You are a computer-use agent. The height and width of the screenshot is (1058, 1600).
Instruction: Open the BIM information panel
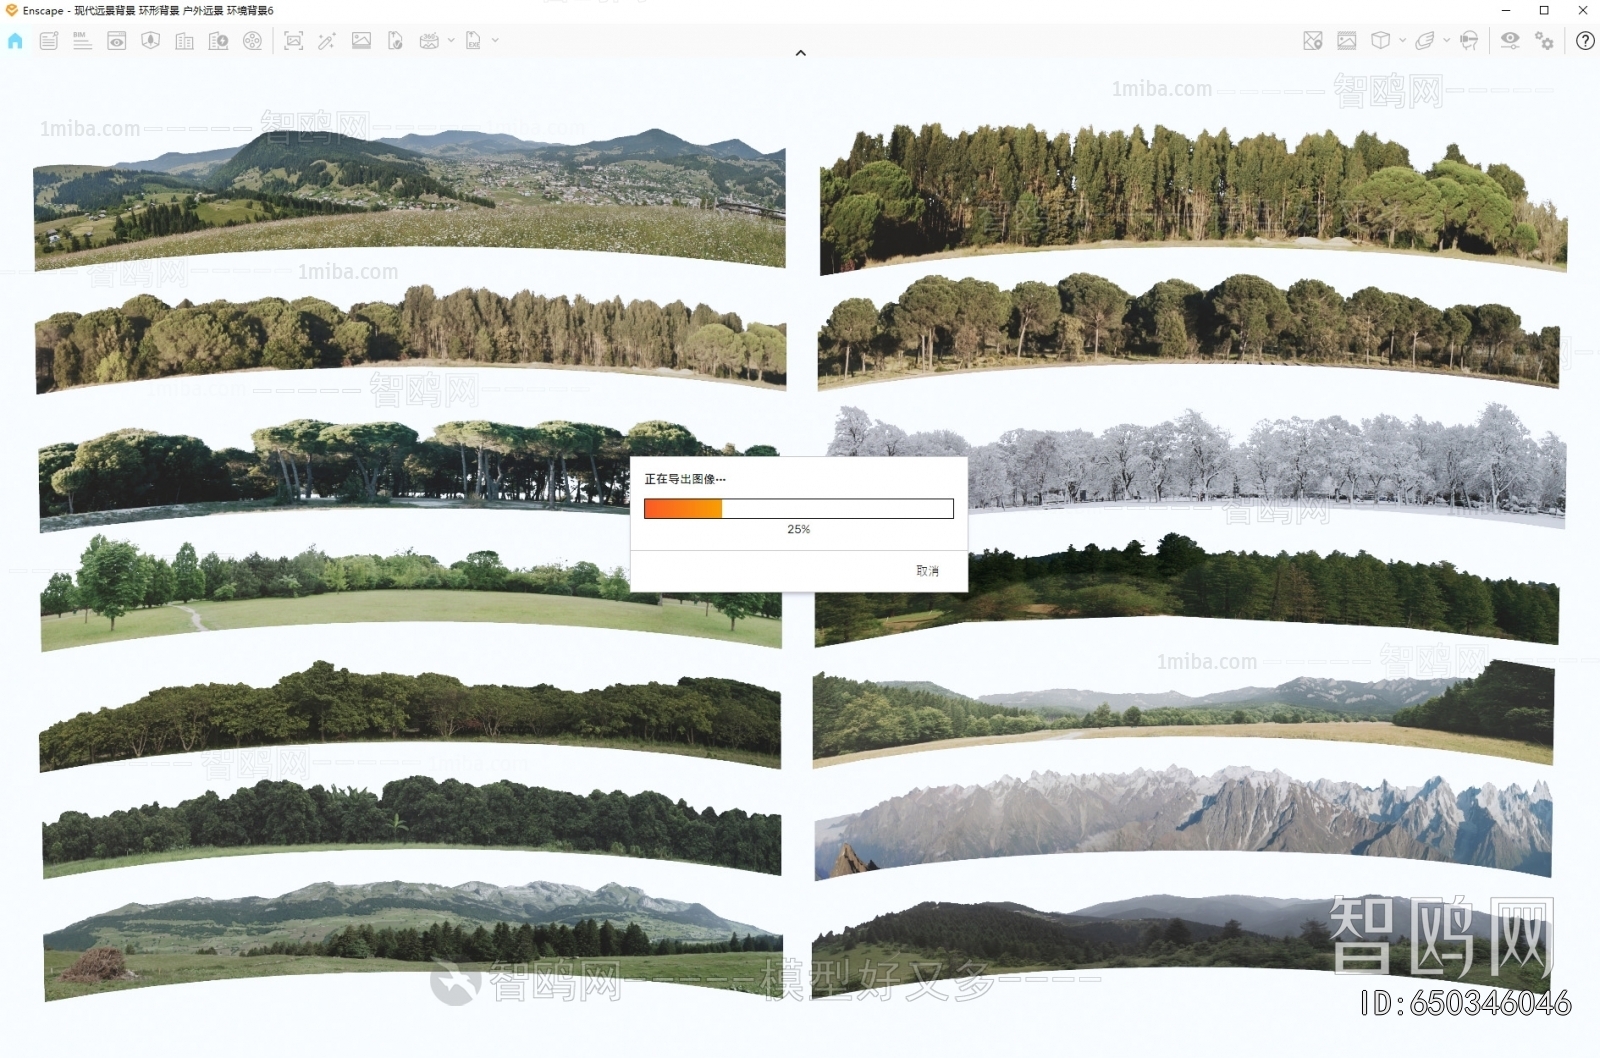82,41
